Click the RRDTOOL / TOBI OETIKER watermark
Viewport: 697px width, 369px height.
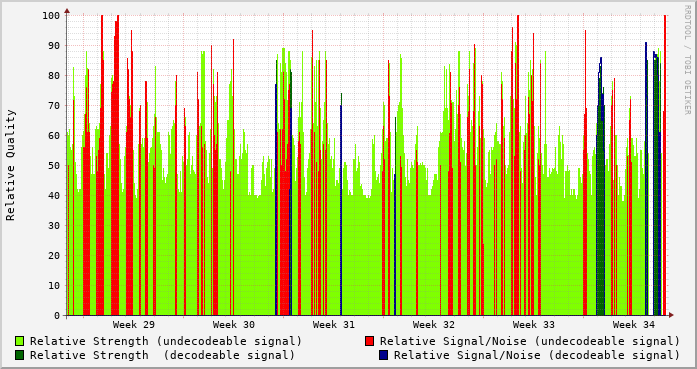point(687,60)
